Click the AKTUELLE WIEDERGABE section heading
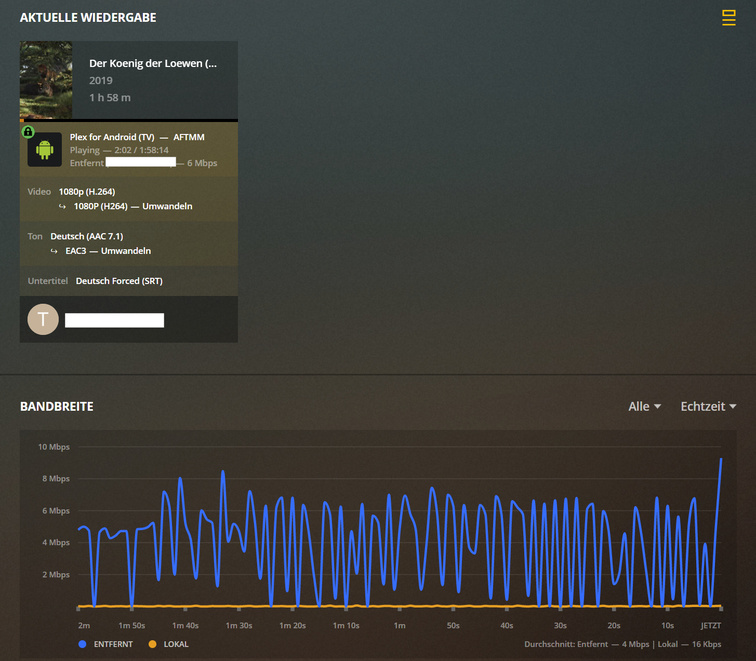 pyautogui.click(x=88, y=18)
